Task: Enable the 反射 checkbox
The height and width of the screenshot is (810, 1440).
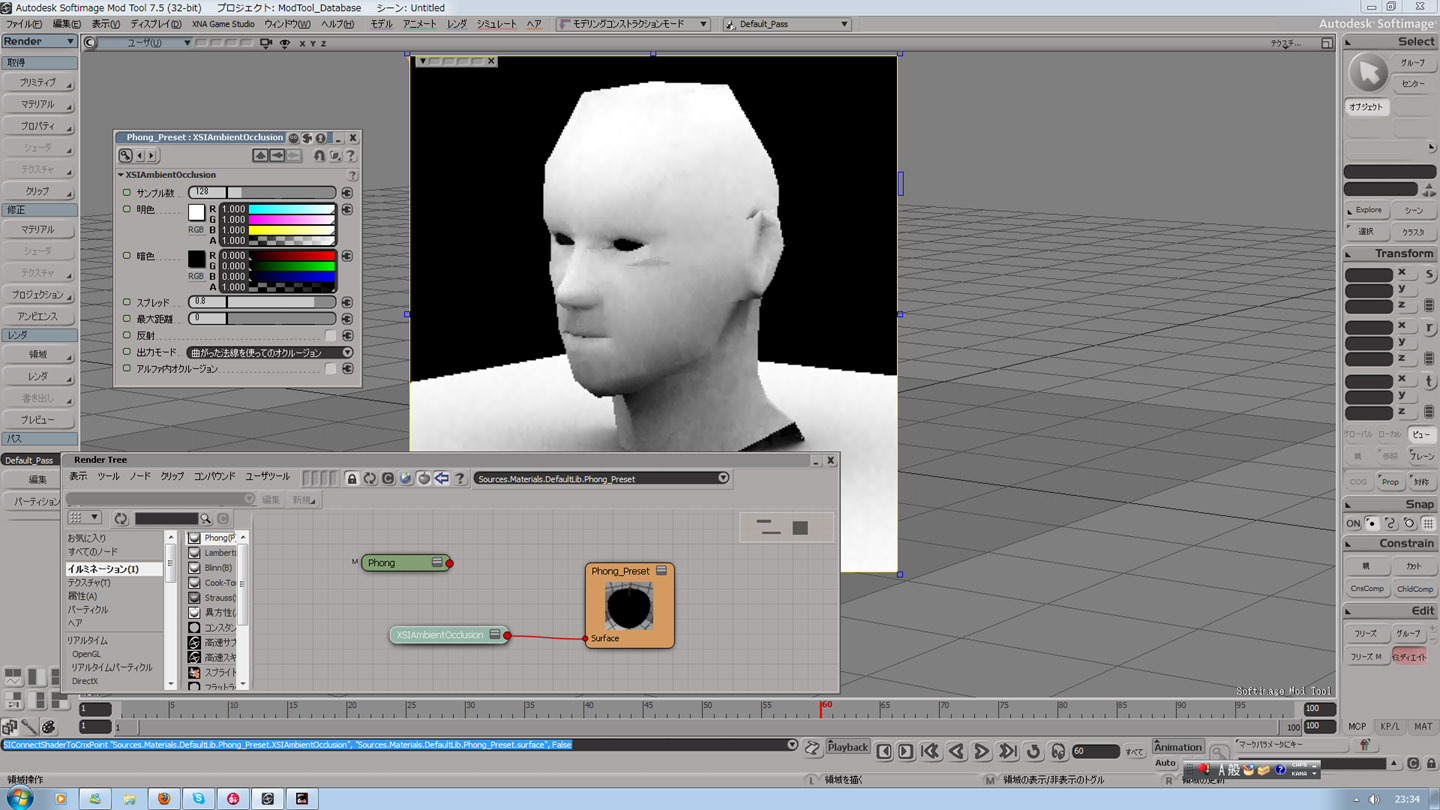Action: [x=331, y=336]
